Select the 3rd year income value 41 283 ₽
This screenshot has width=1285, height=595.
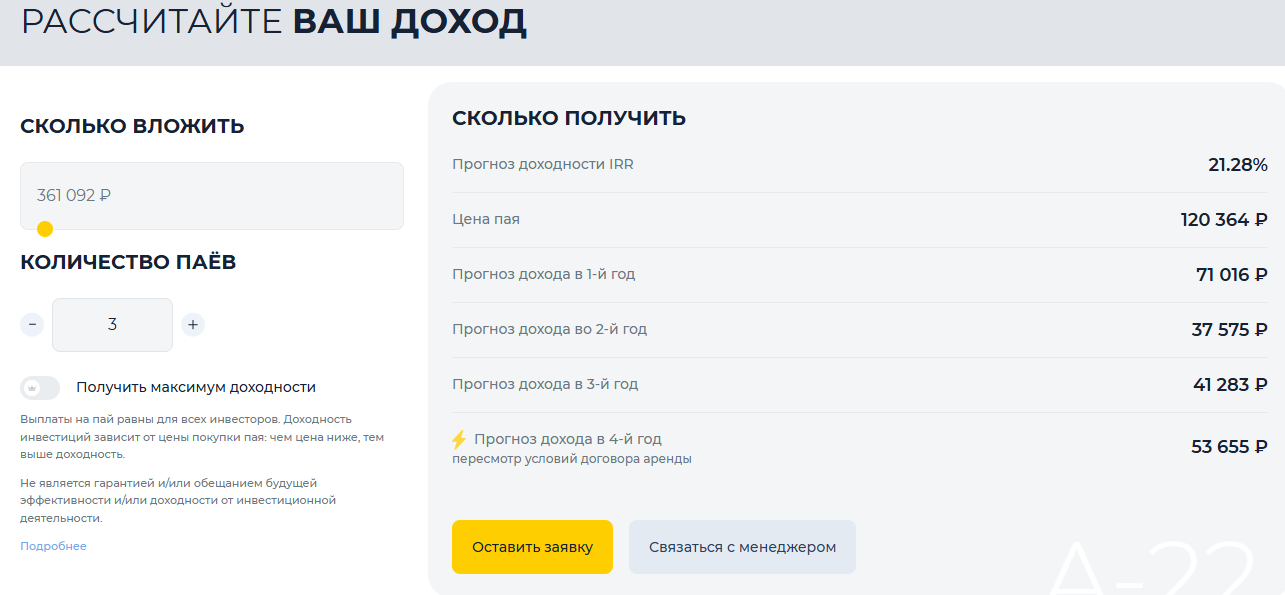click(x=1229, y=385)
